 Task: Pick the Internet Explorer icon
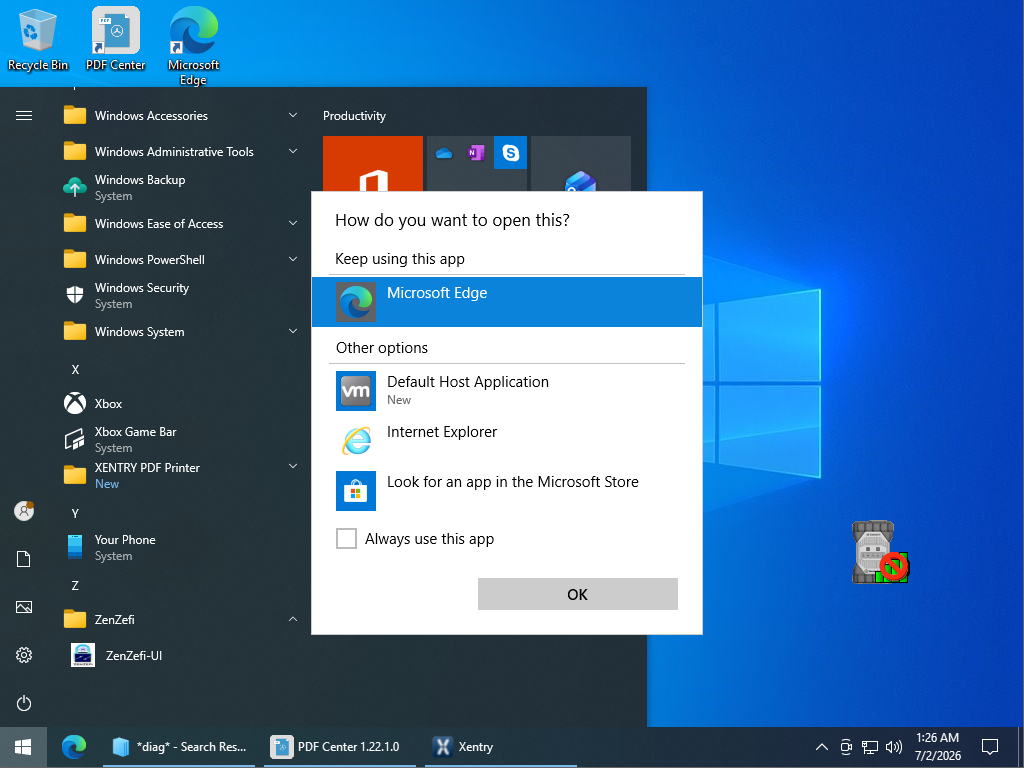point(356,441)
